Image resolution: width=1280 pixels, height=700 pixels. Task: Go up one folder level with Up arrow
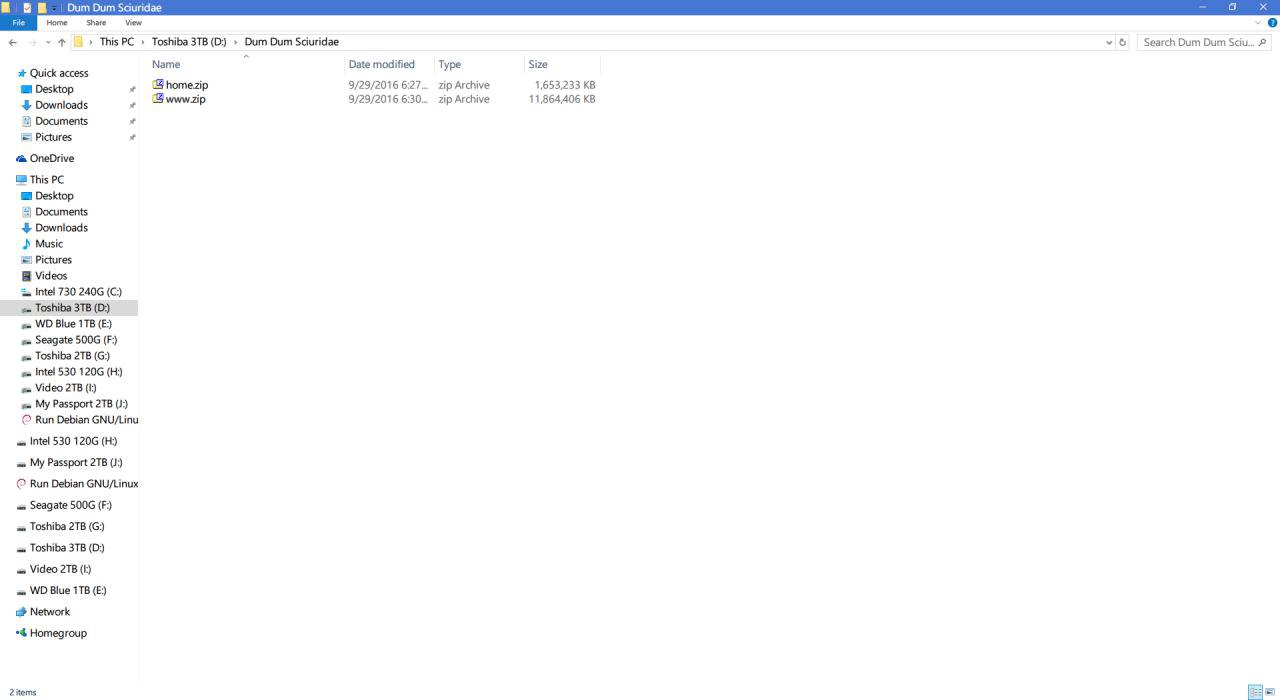pyautogui.click(x=62, y=42)
